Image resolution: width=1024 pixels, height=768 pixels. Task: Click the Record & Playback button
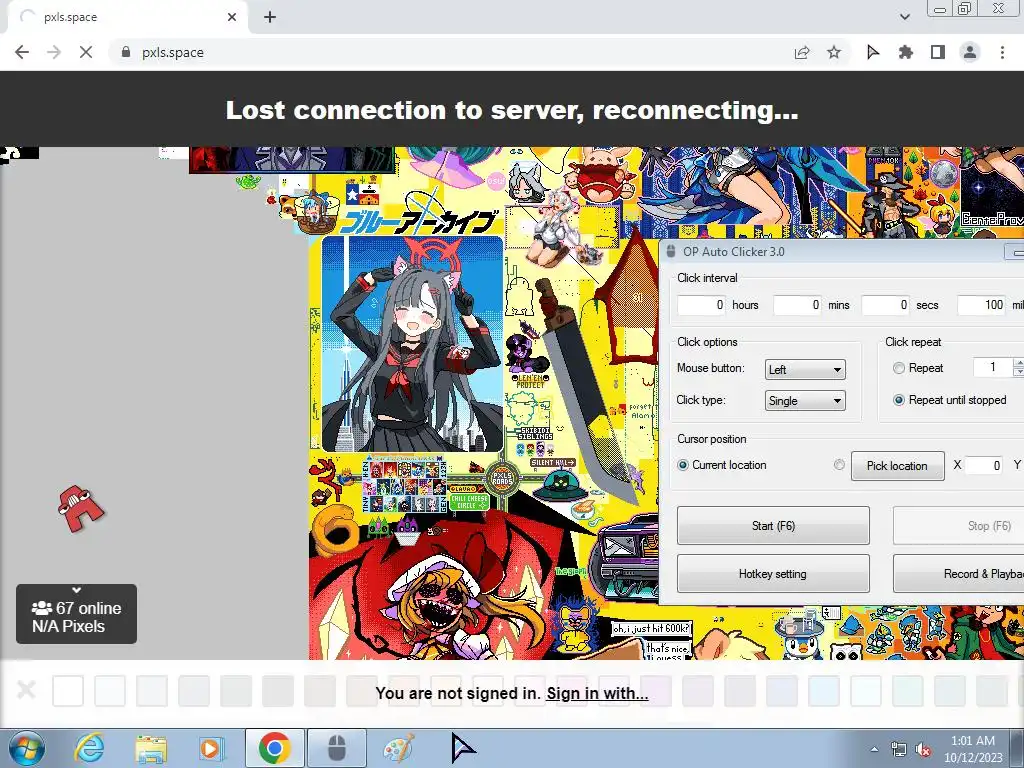point(958,574)
